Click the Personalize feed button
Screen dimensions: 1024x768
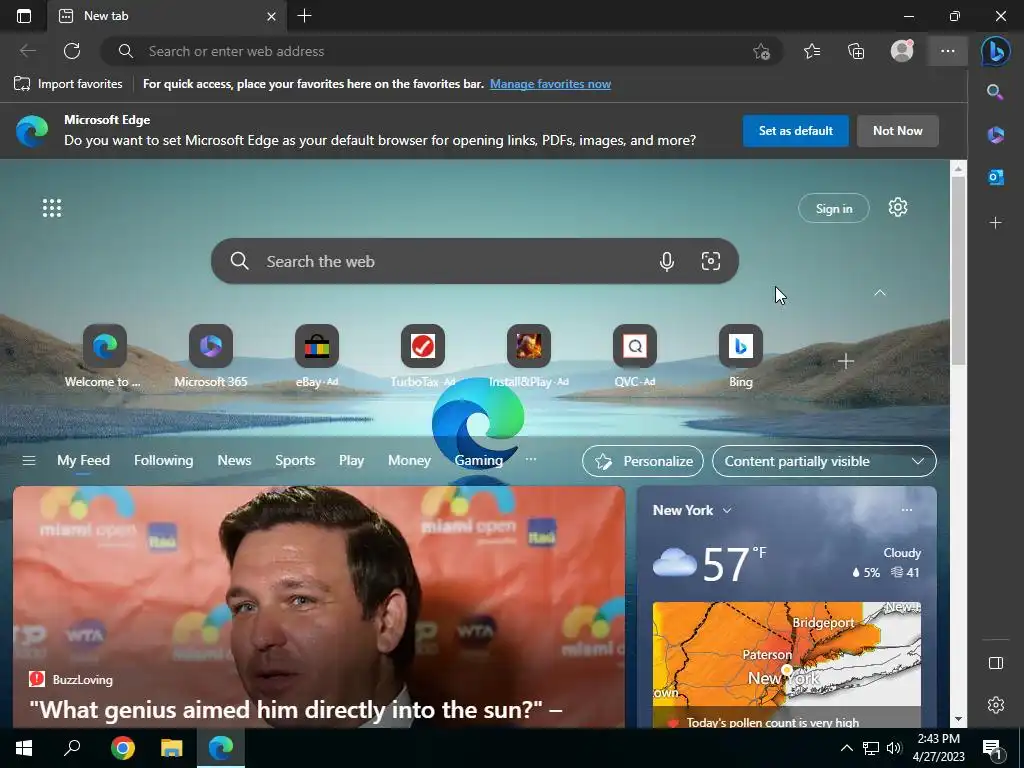(643, 461)
